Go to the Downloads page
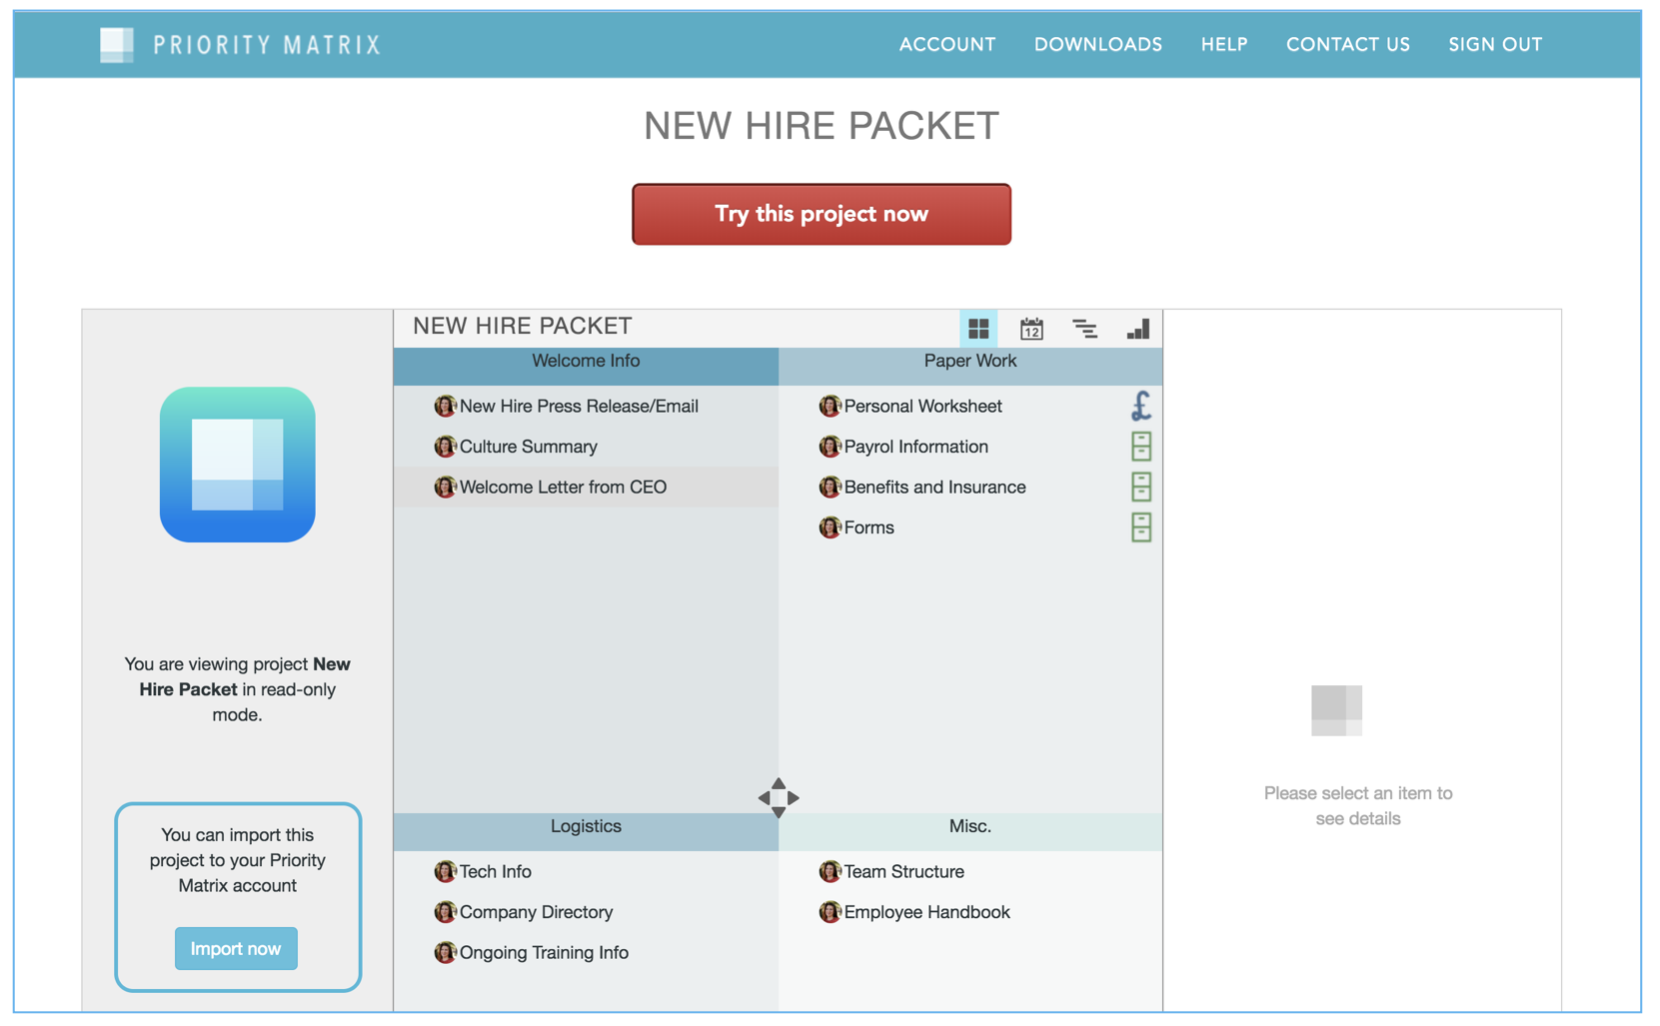 coord(1097,45)
